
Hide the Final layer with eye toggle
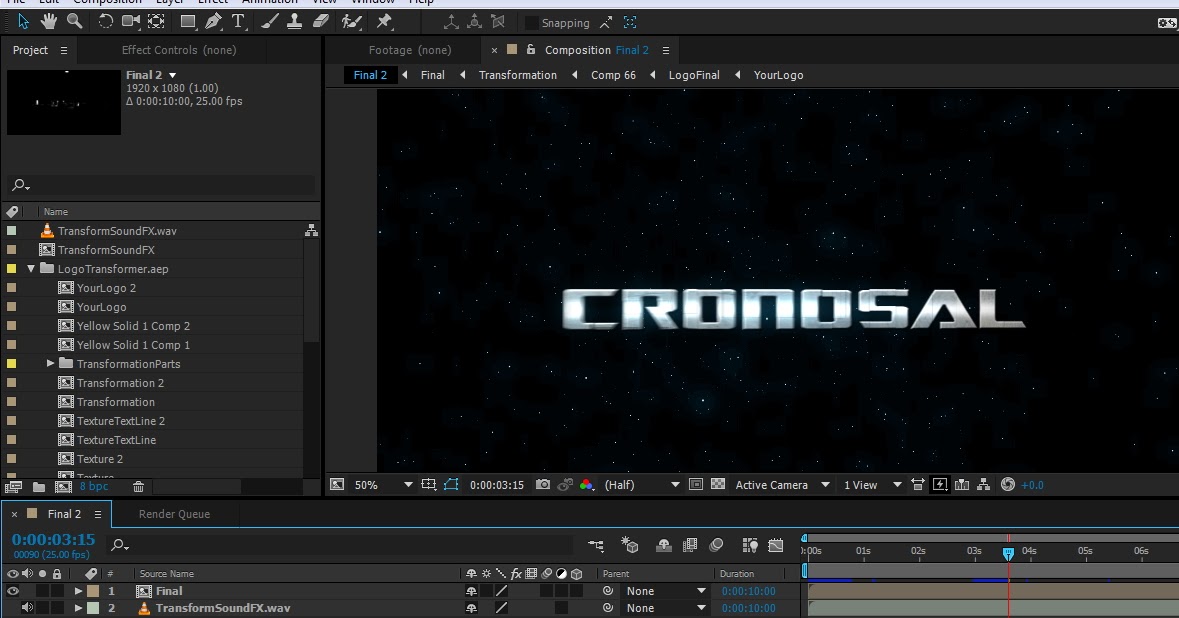click(13, 591)
